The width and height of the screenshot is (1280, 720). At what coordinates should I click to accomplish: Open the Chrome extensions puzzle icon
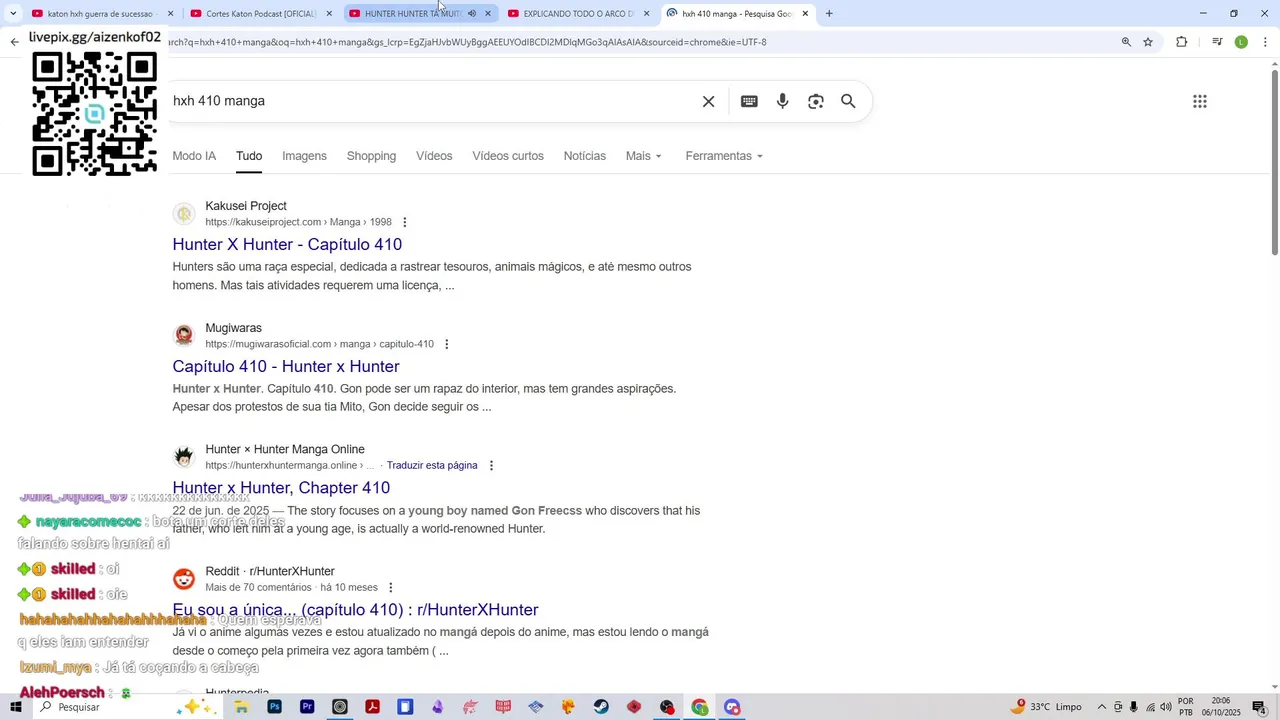[x=1182, y=42]
